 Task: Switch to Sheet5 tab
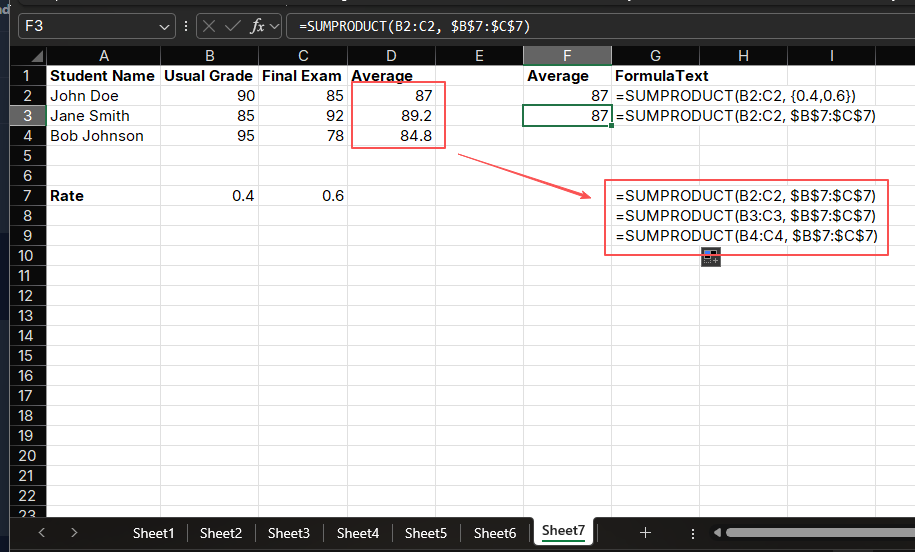426,533
